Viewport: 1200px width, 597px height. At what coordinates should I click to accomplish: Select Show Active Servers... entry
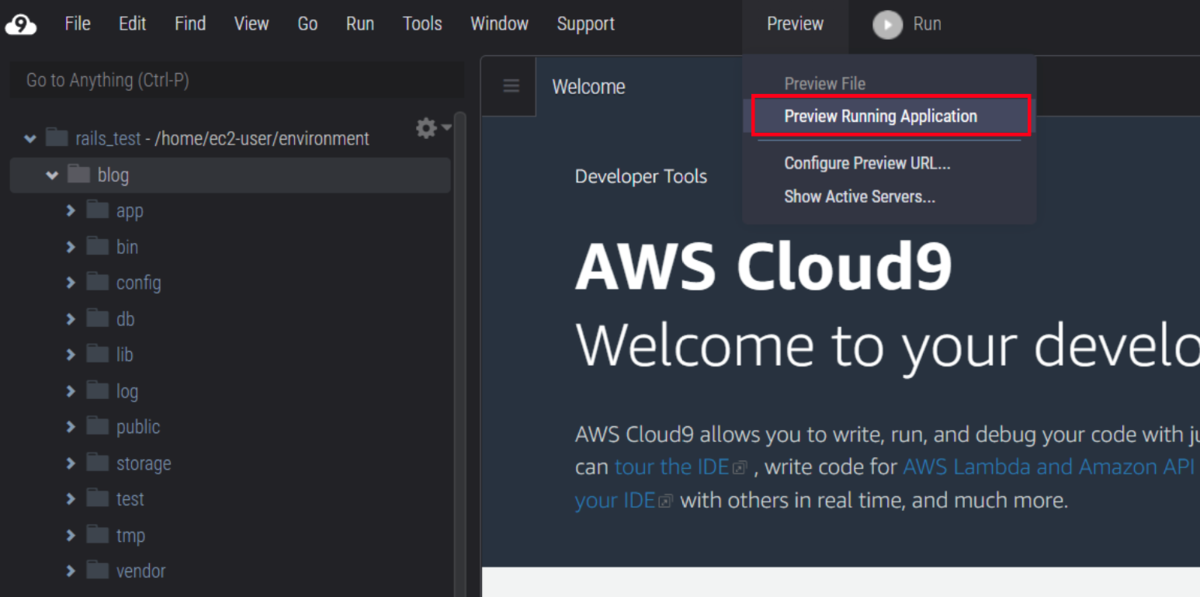859,196
